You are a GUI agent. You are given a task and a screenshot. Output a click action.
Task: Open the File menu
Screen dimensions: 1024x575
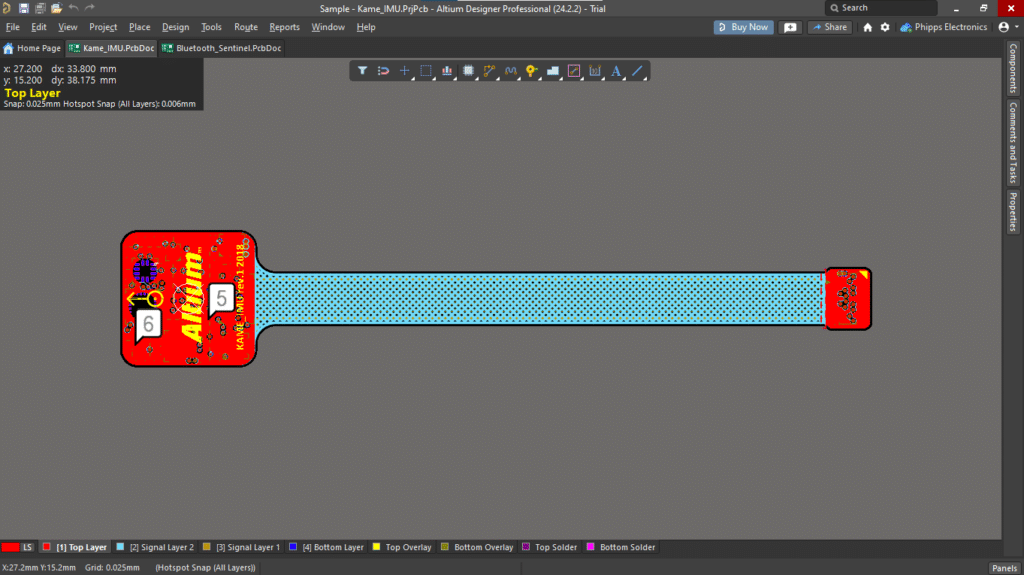(12, 27)
